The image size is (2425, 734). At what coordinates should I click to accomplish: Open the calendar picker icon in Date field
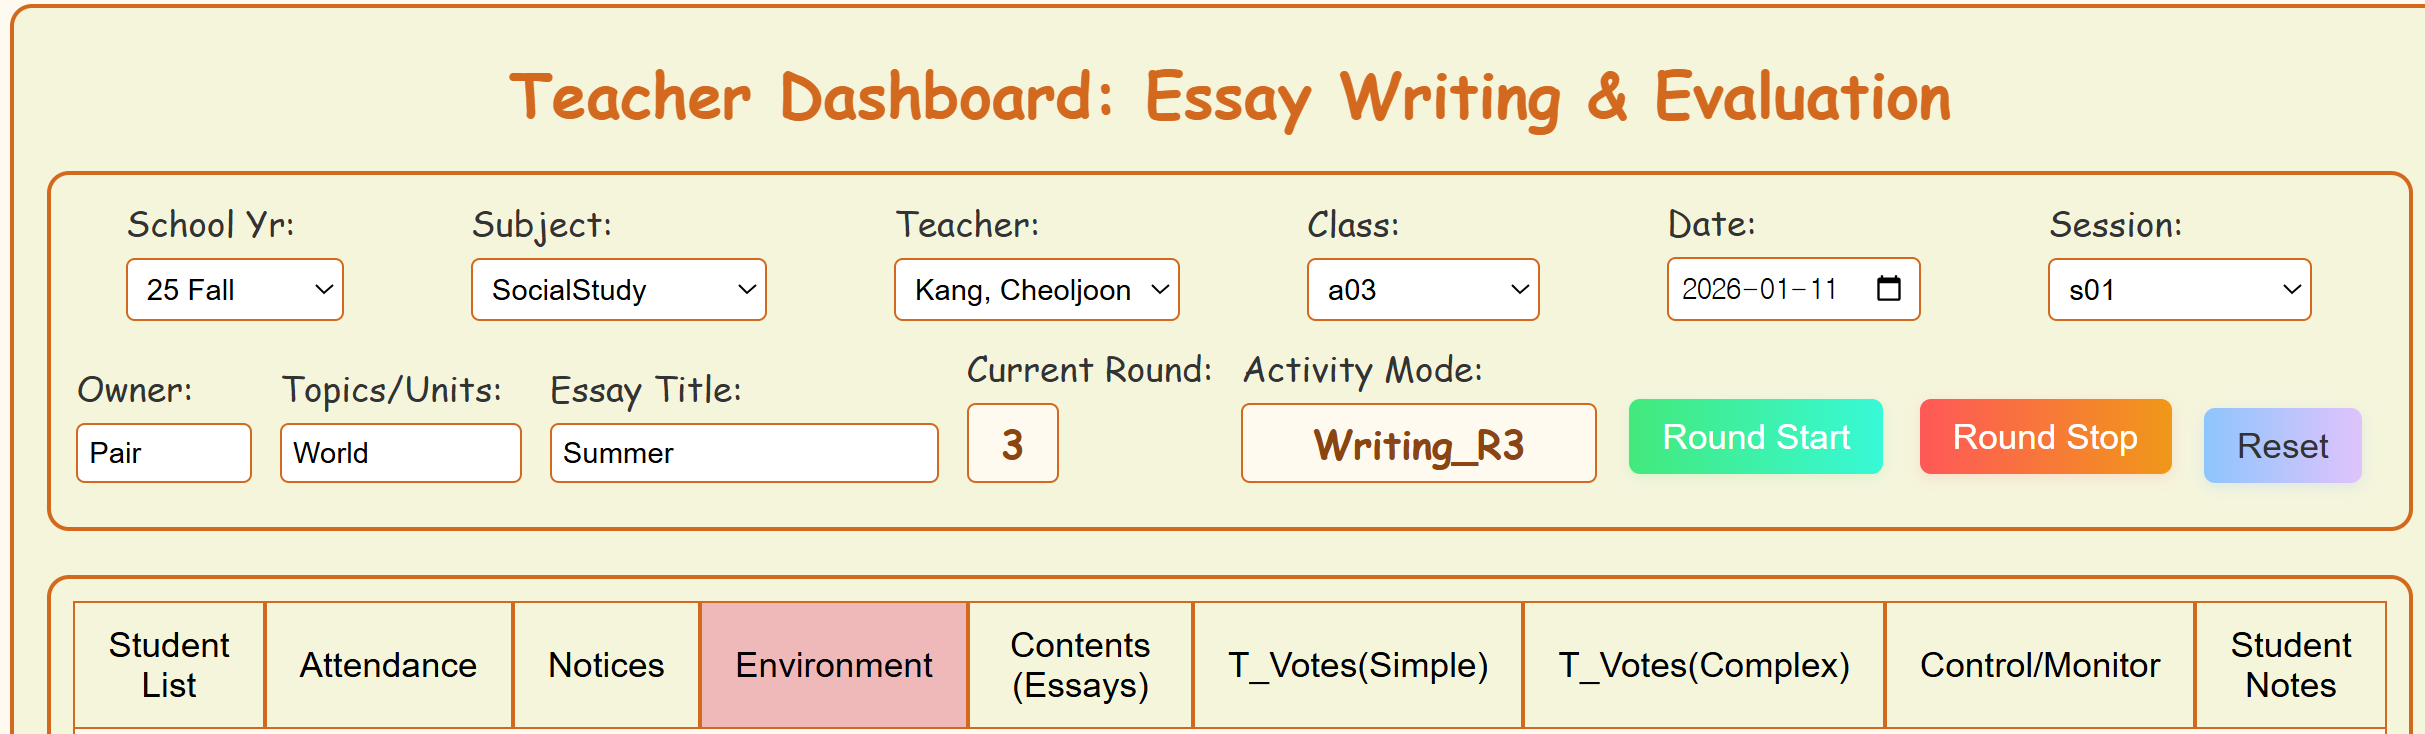1888,289
